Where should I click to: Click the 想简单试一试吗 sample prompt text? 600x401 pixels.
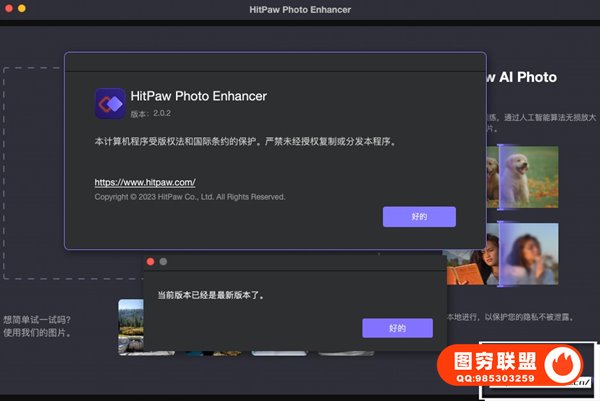[37, 320]
